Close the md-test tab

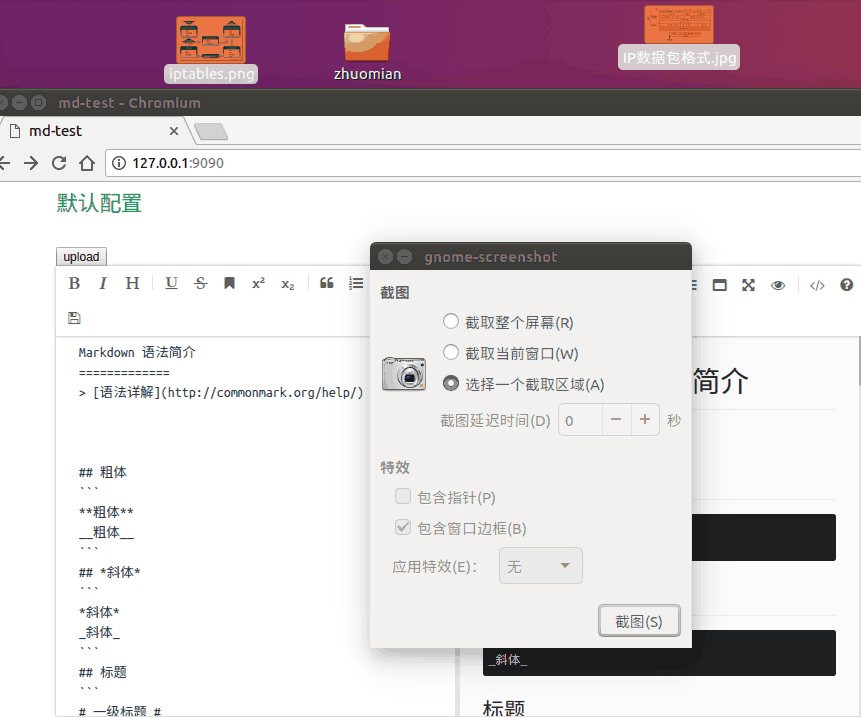click(174, 131)
